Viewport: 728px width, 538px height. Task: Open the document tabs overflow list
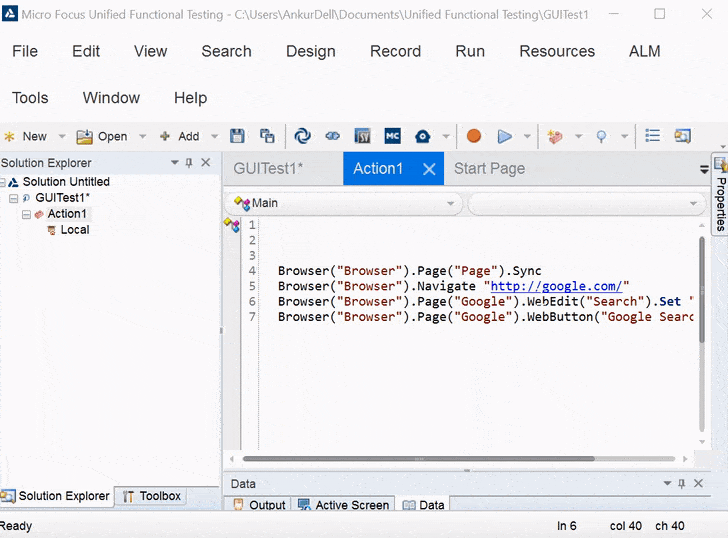coord(704,170)
